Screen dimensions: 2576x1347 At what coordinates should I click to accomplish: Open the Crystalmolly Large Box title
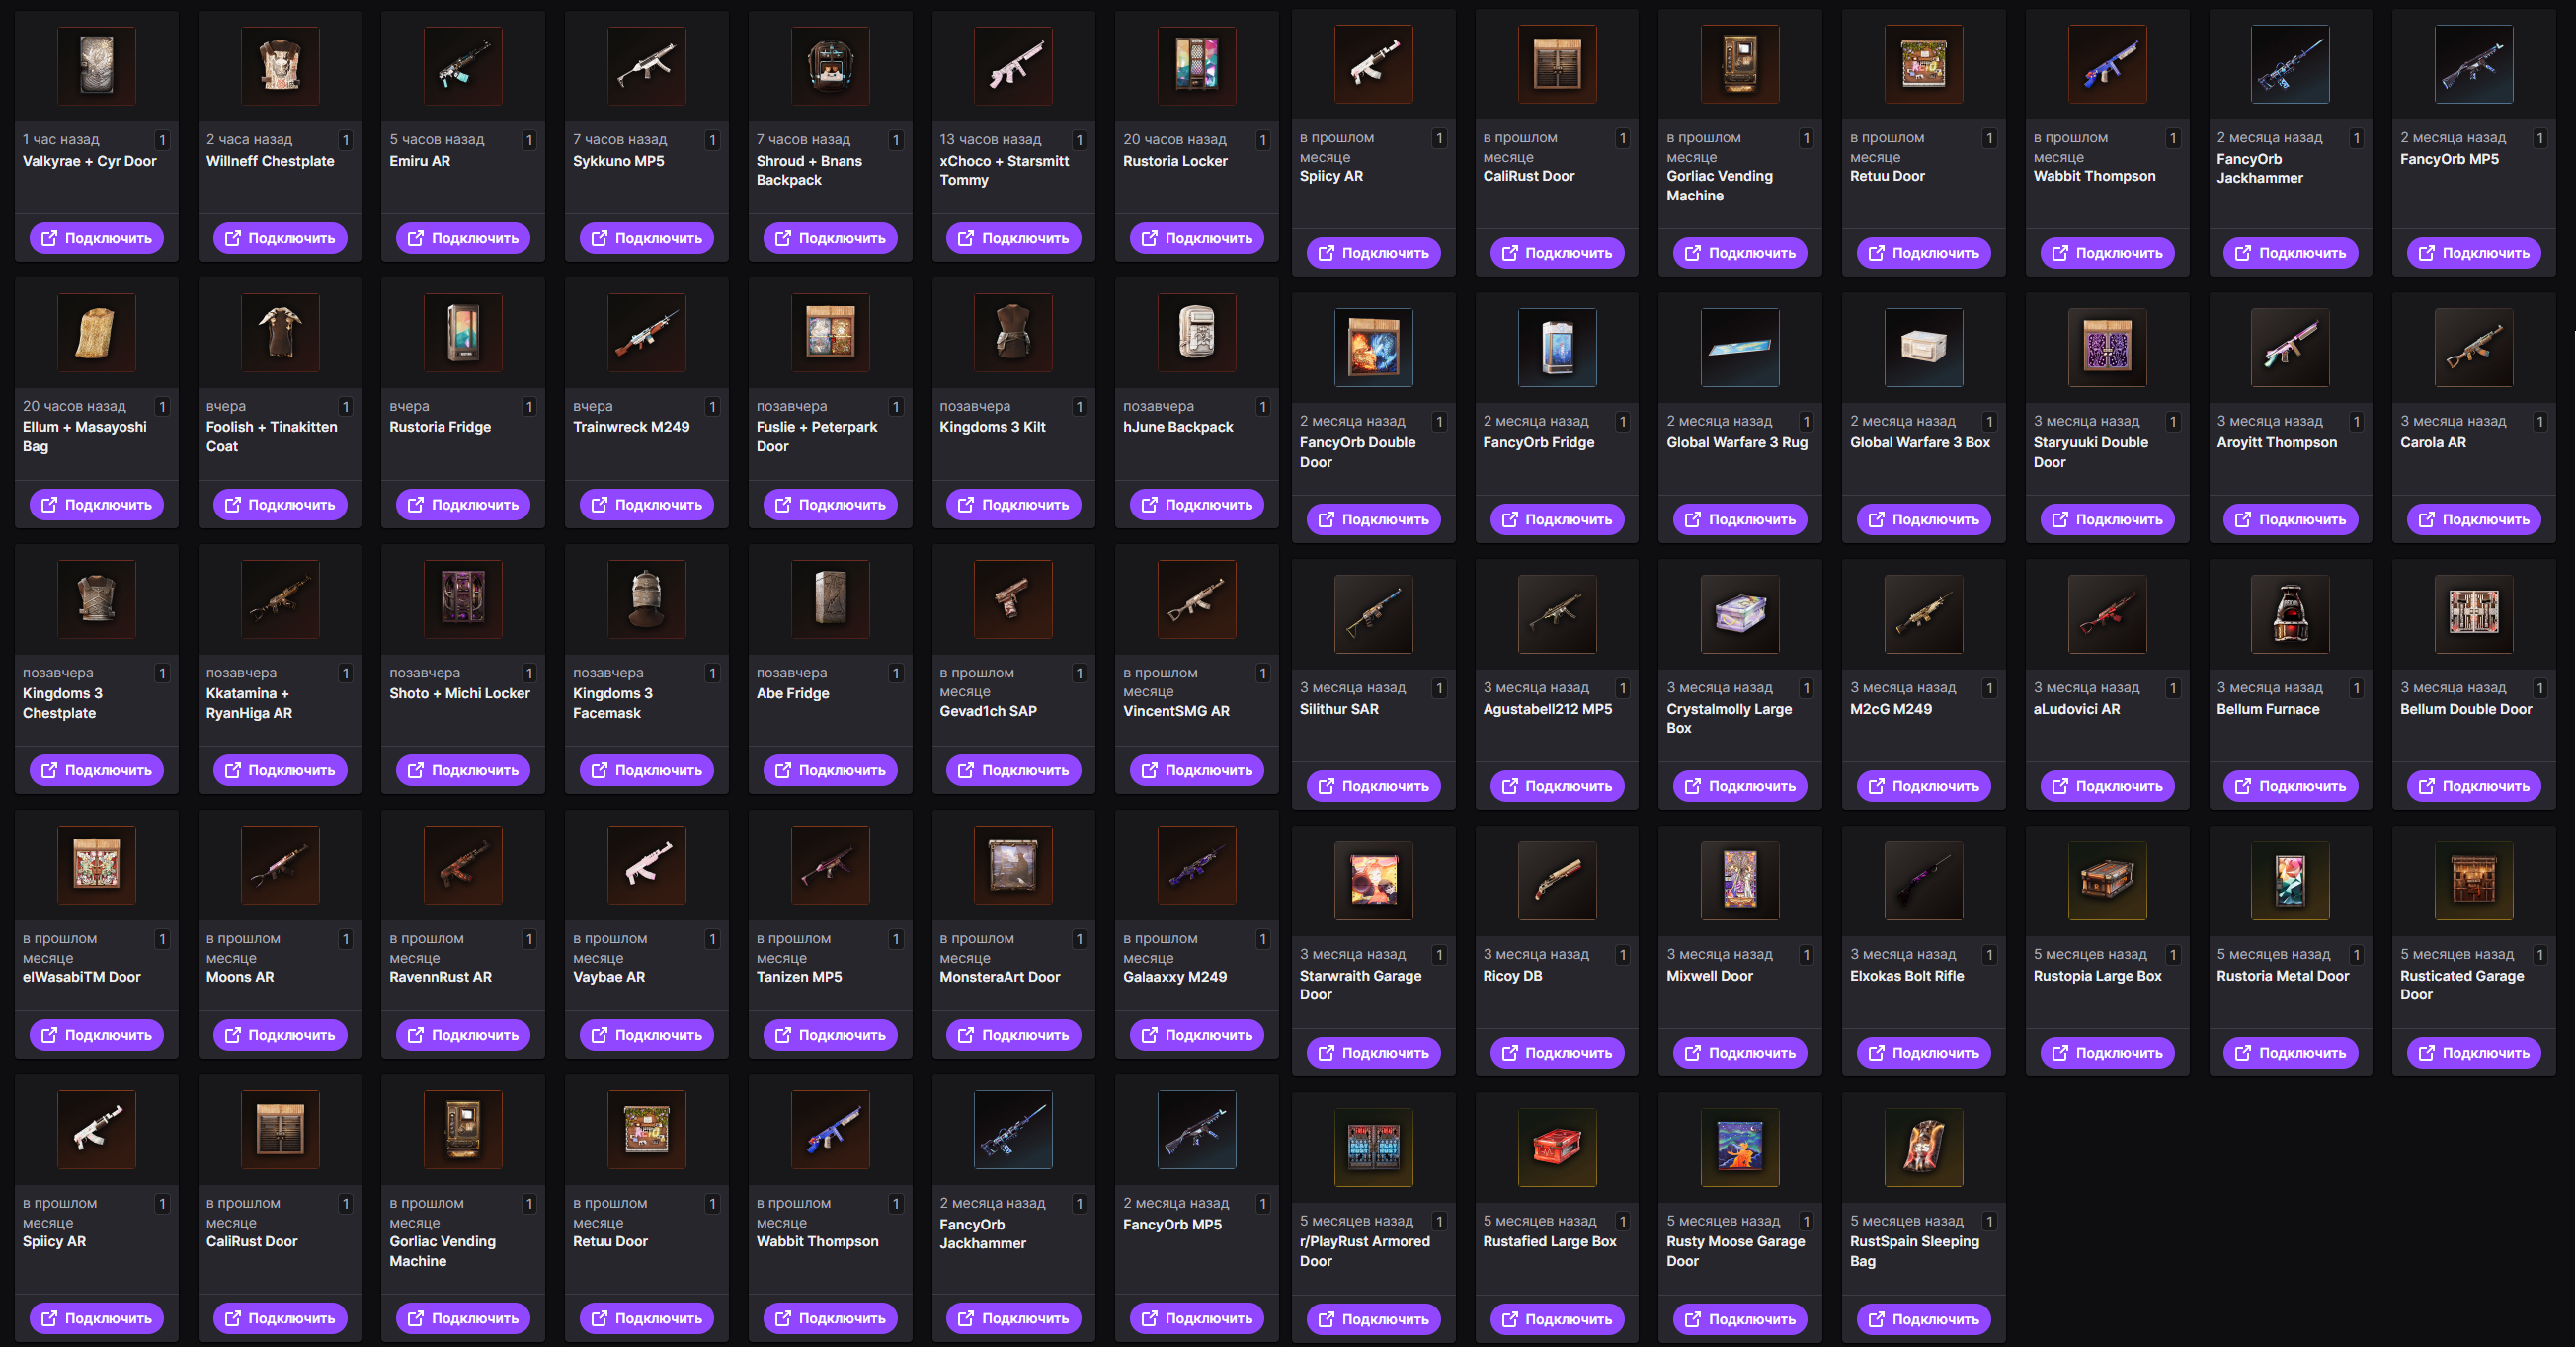(x=1729, y=718)
